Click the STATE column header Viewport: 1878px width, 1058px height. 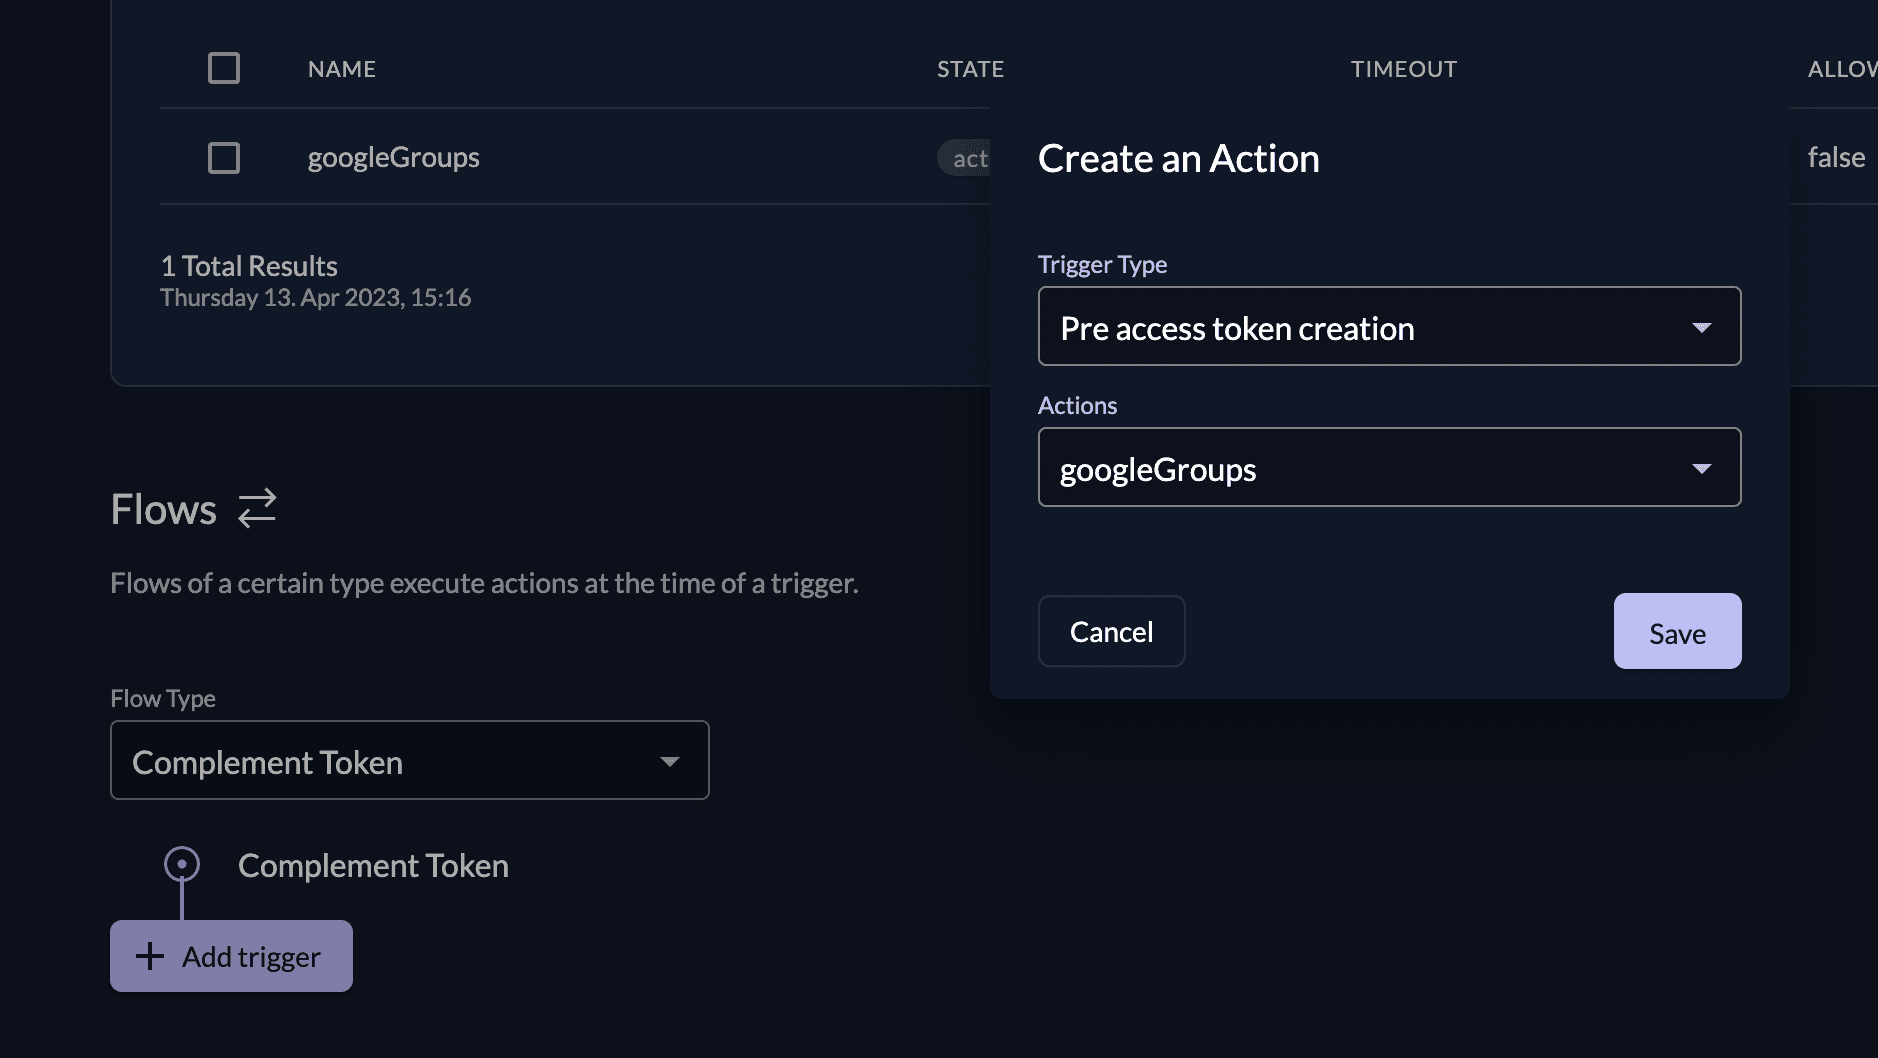(x=969, y=69)
